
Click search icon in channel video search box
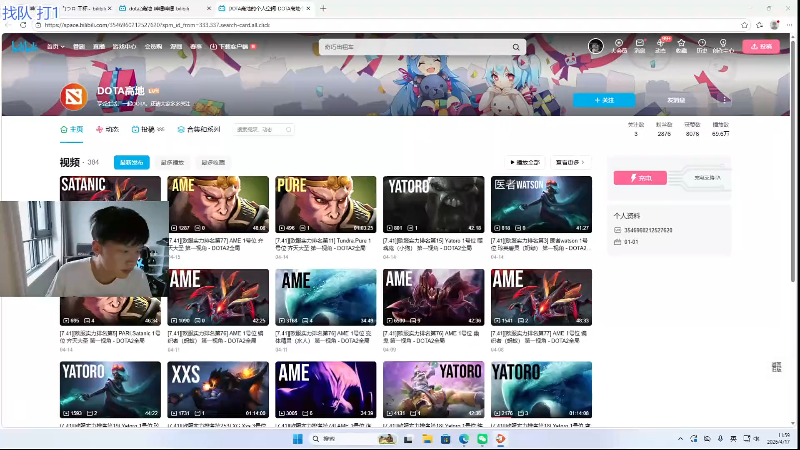click(288, 130)
